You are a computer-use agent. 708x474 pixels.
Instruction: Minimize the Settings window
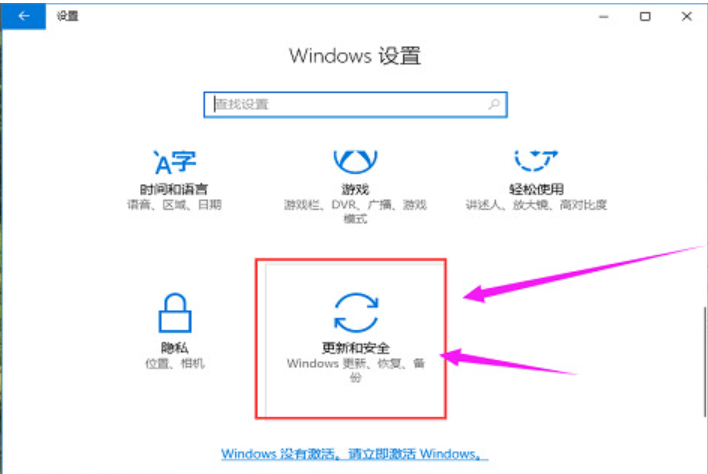click(x=604, y=17)
